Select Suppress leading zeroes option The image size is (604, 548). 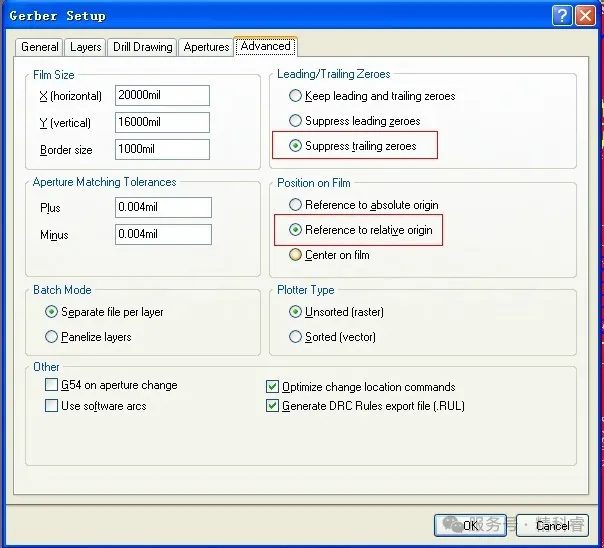296,121
